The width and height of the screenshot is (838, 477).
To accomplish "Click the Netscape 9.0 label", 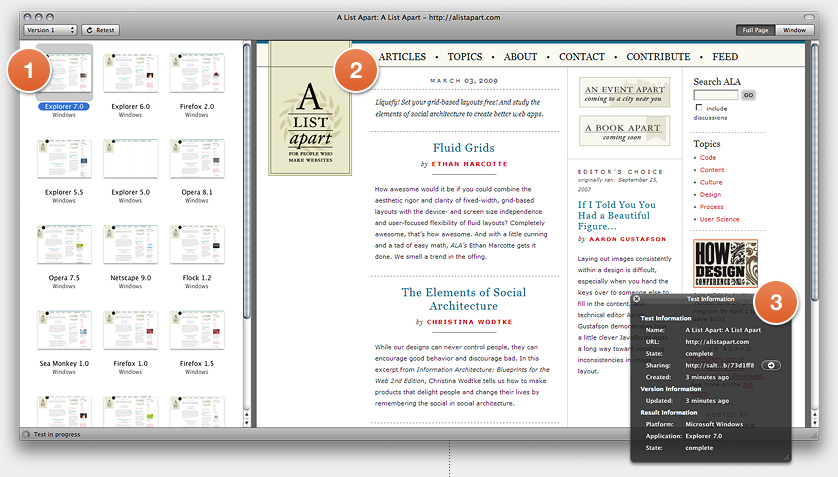I will point(130,278).
